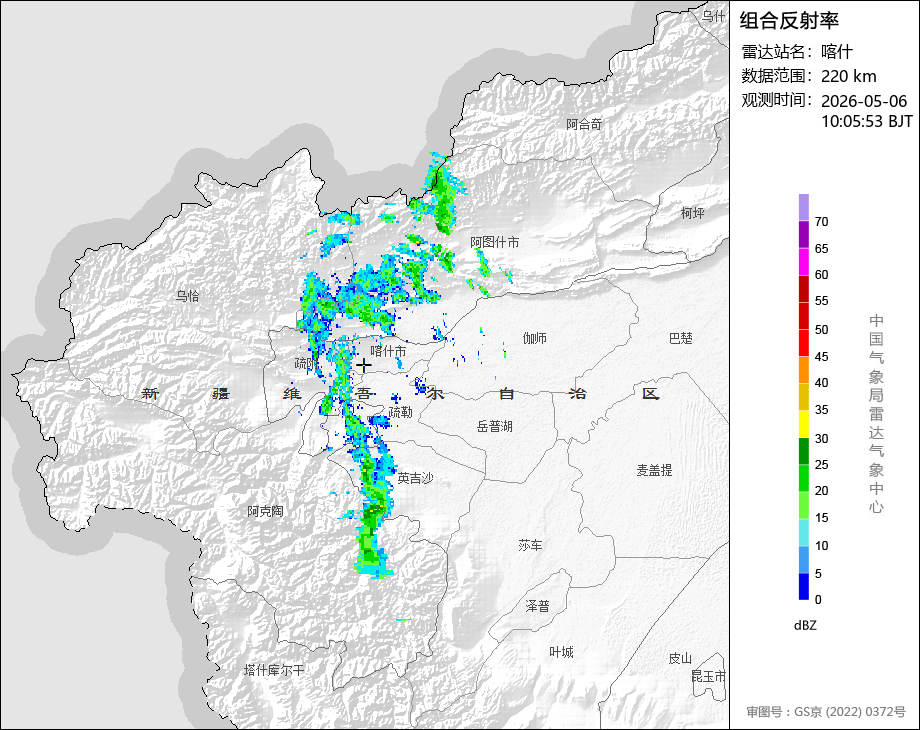Click the 乌什 label at top right

714,16
